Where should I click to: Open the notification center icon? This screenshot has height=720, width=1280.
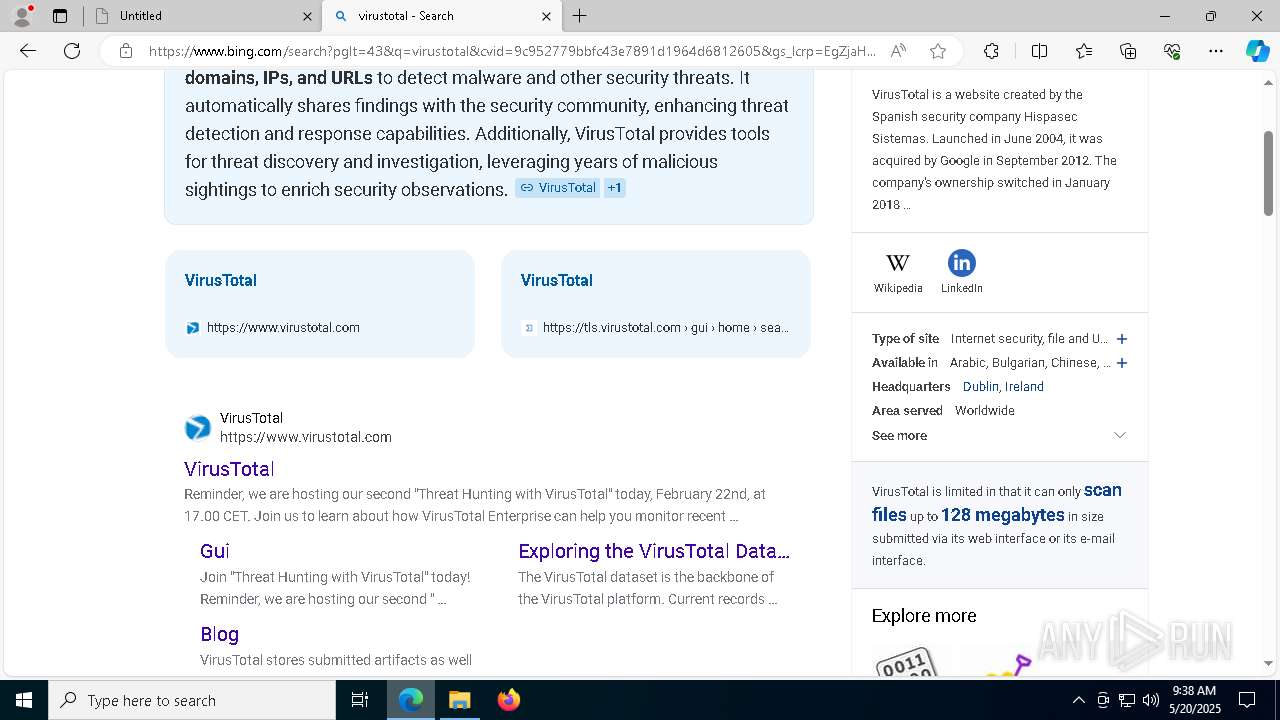point(1247,700)
